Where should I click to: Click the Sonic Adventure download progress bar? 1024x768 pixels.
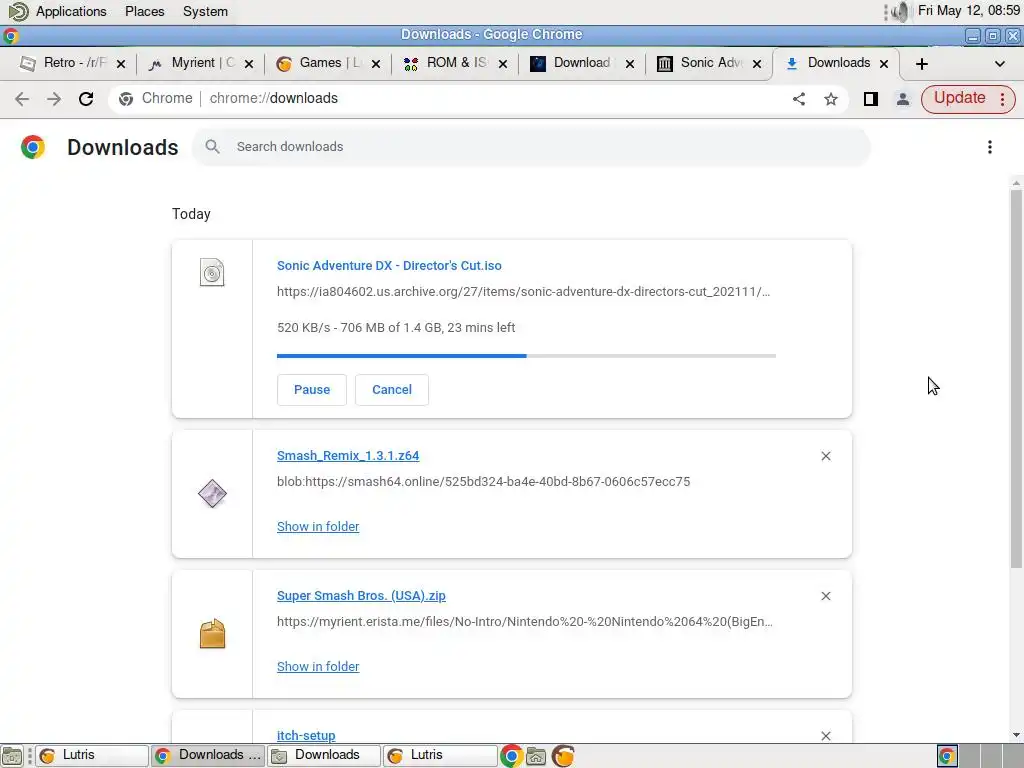tap(526, 356)
